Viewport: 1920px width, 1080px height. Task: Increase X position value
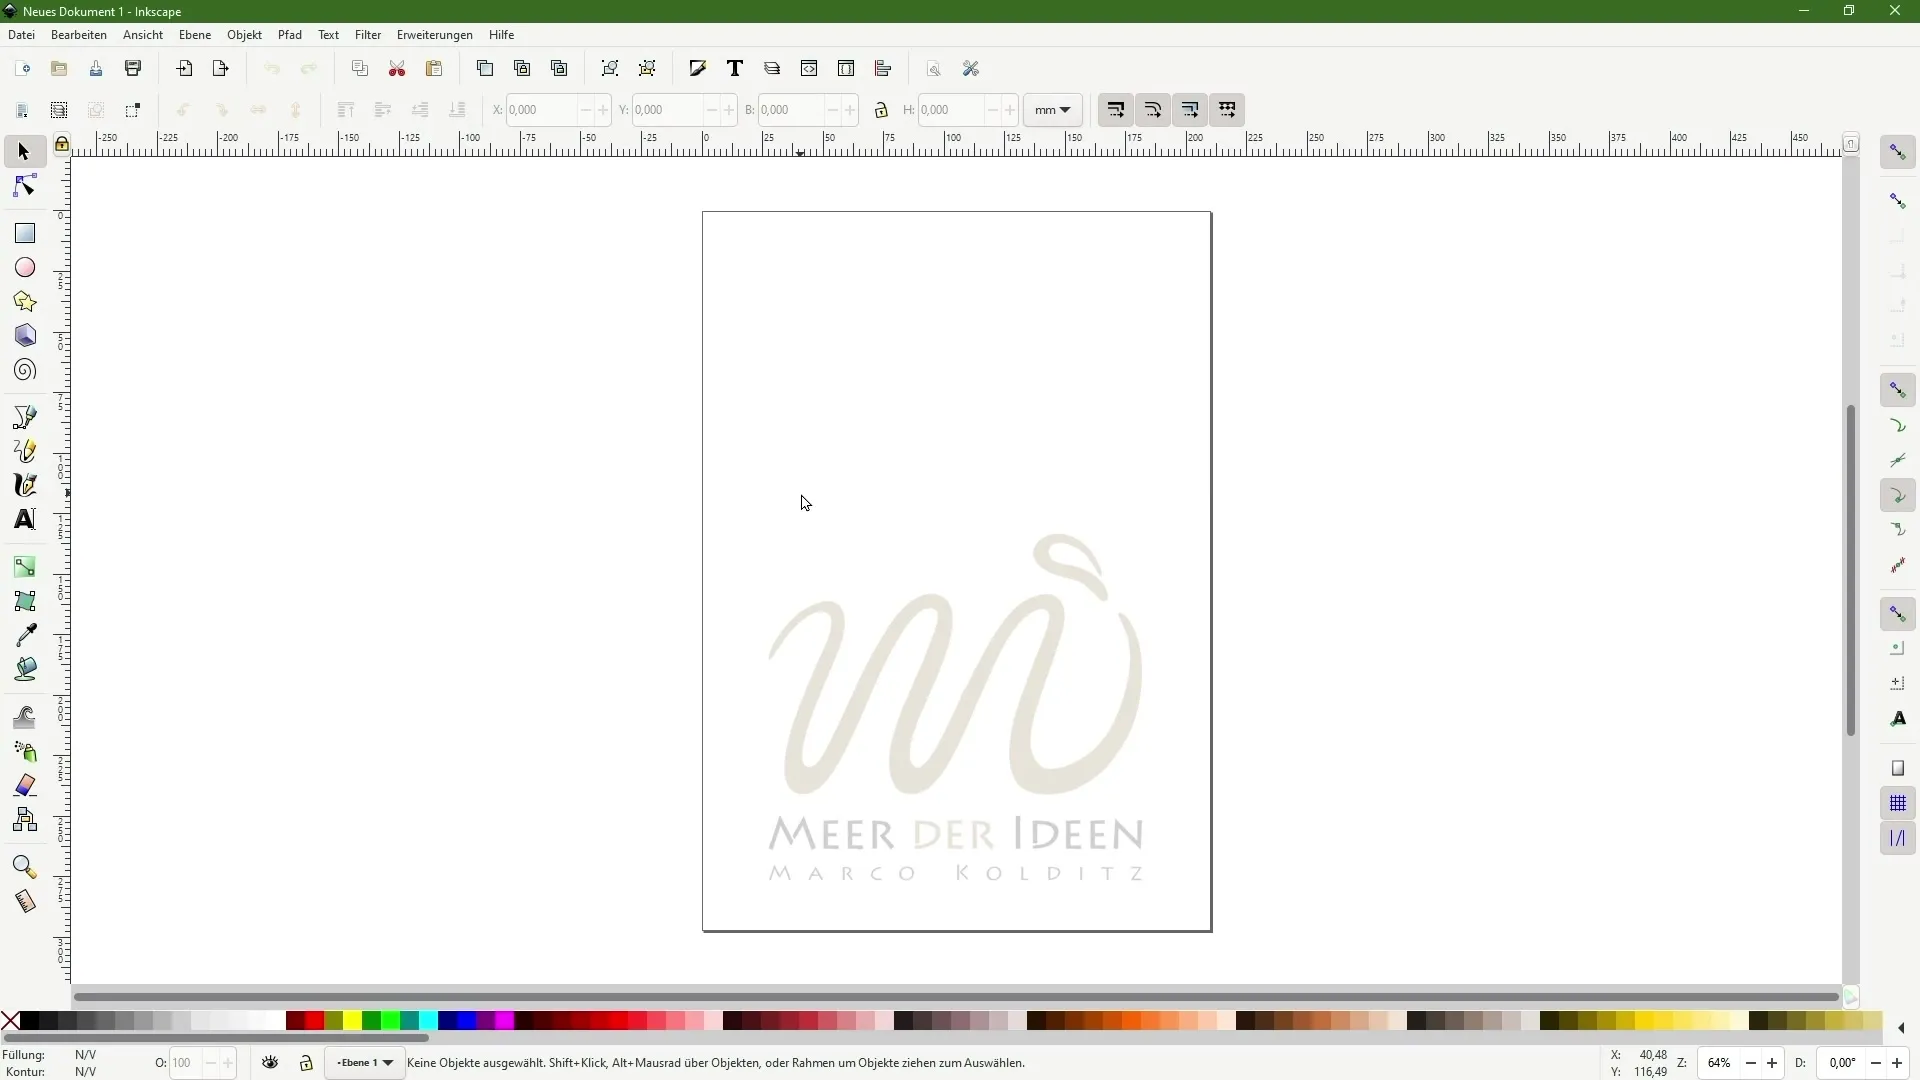(603, 110)
